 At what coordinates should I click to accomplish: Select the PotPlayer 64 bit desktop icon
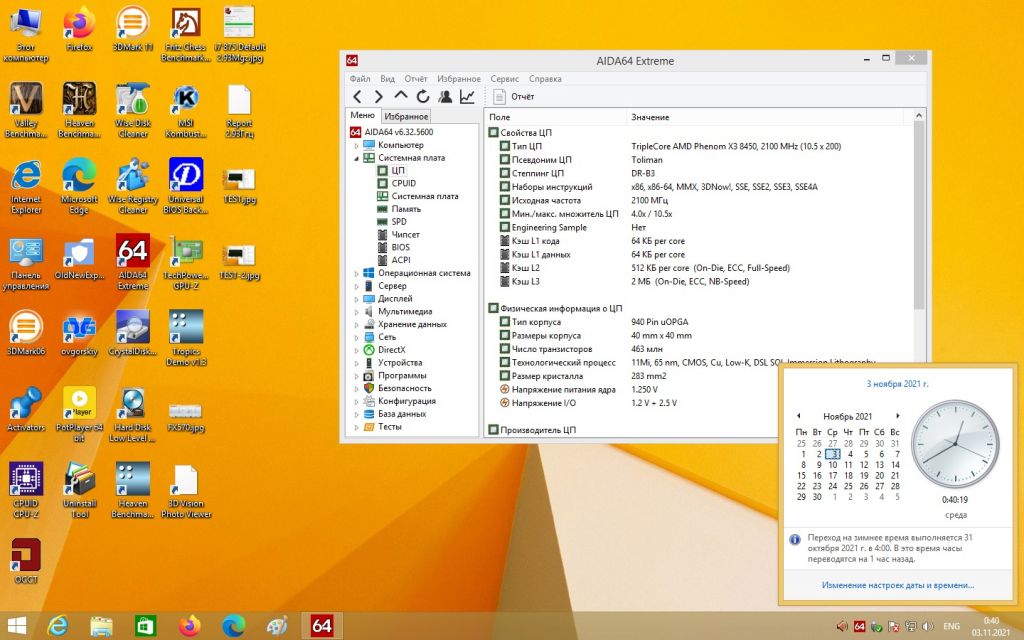tap(79, 414)
